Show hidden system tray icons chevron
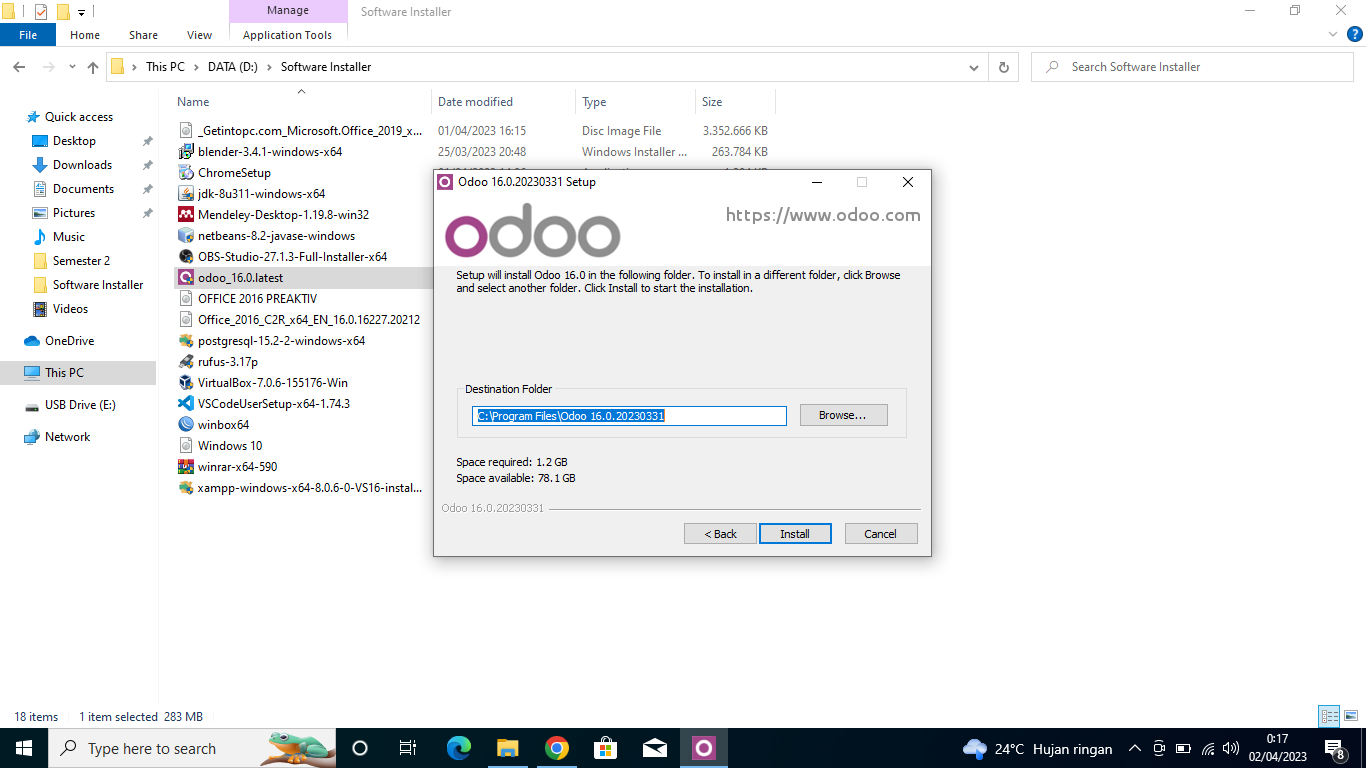Viewport: 1366px width, 768px height. click(1135, 748)
